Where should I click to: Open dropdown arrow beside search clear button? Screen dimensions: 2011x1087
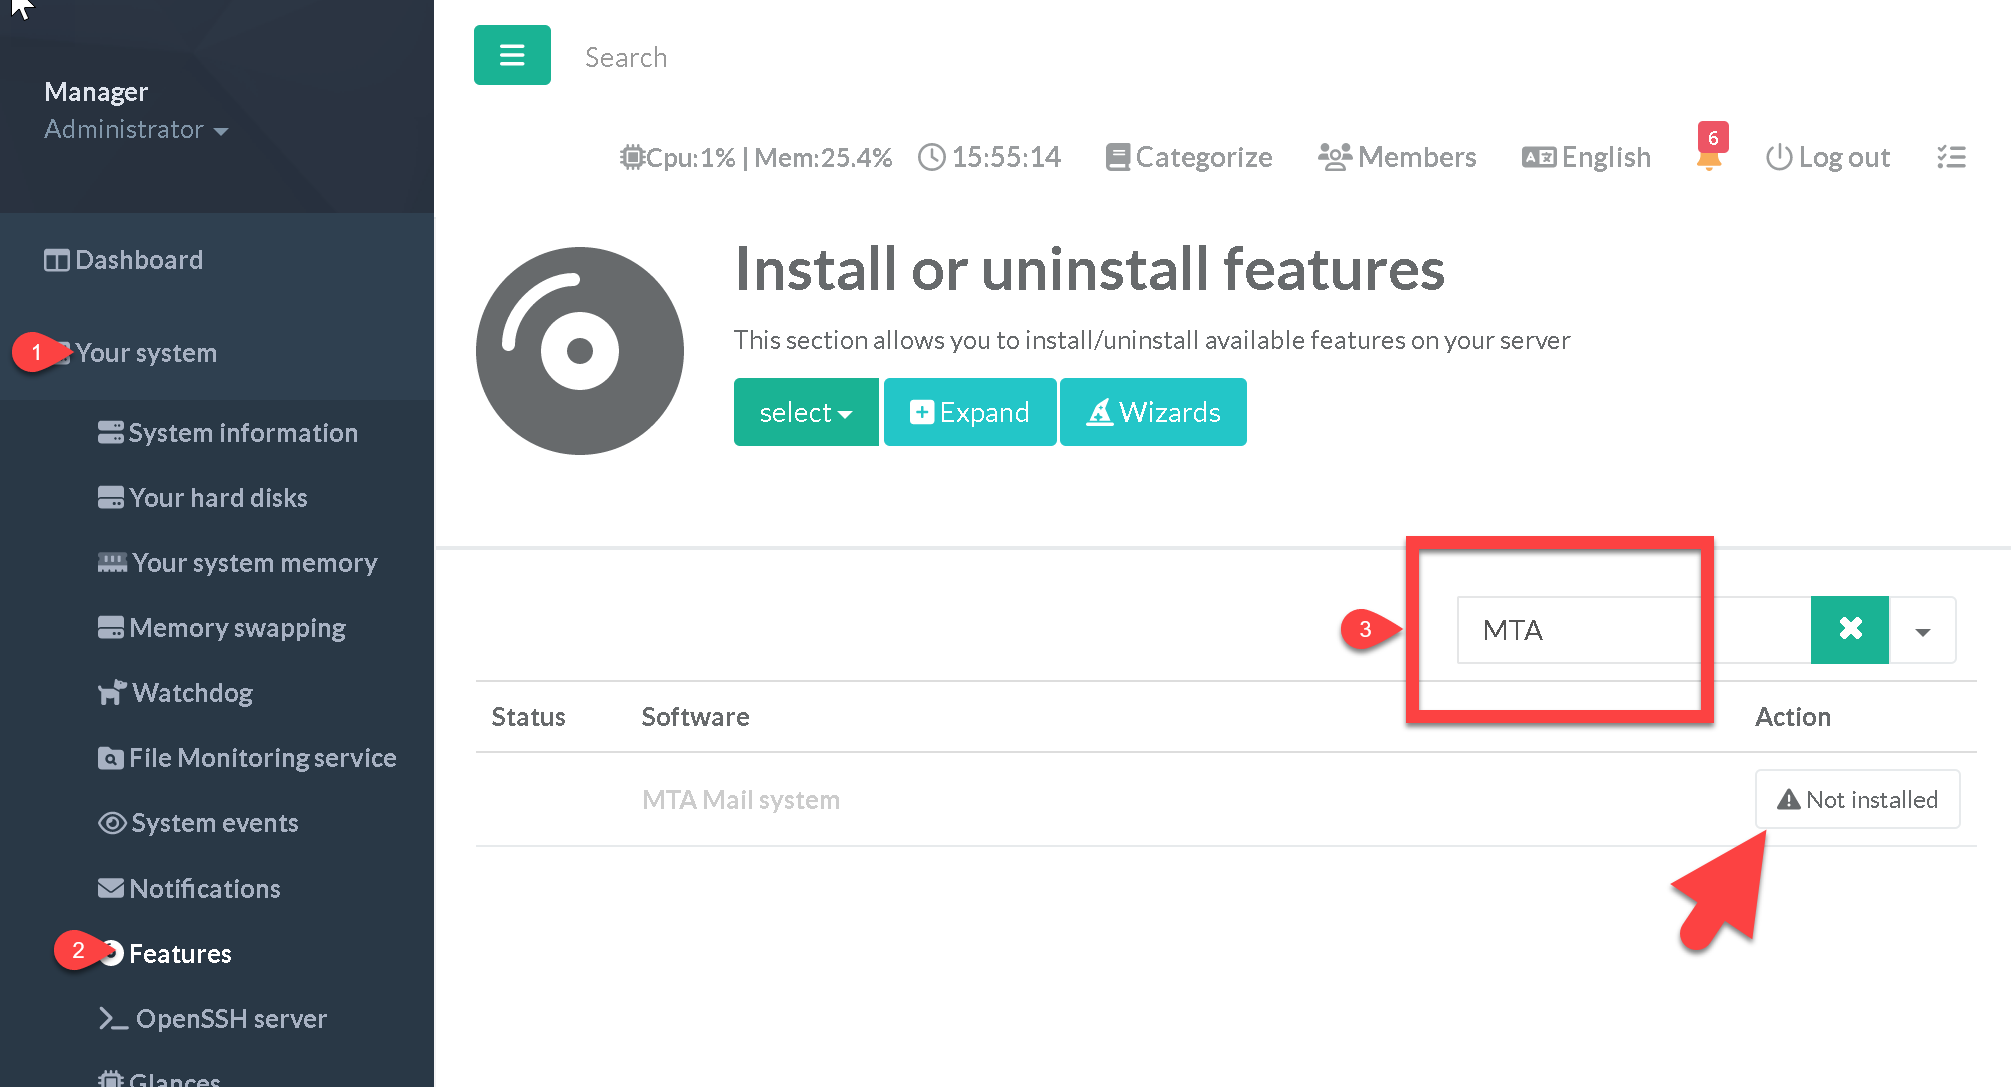(1922, 631)
